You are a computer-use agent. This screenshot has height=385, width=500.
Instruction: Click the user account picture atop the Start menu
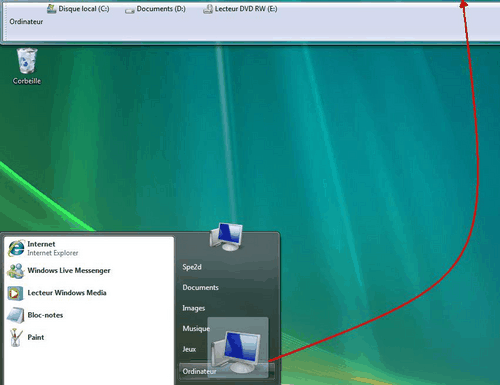tap(226, 237)
